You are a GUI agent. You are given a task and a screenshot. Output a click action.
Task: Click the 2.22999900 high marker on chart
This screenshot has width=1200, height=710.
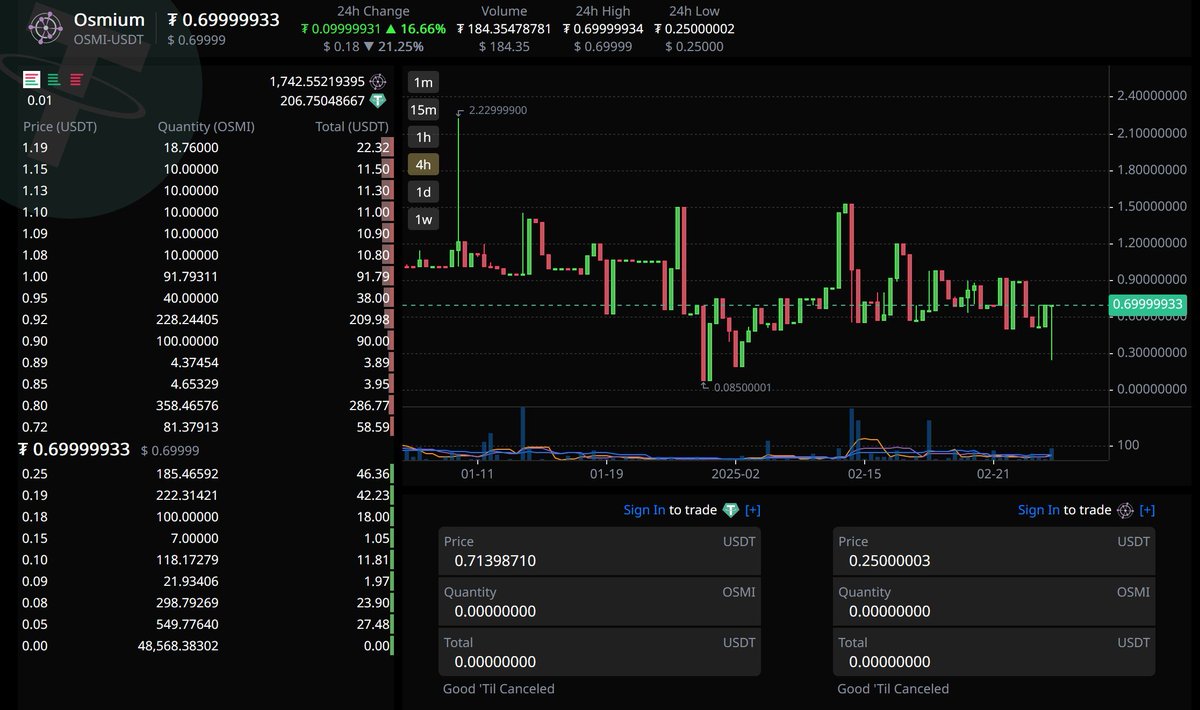498,110
